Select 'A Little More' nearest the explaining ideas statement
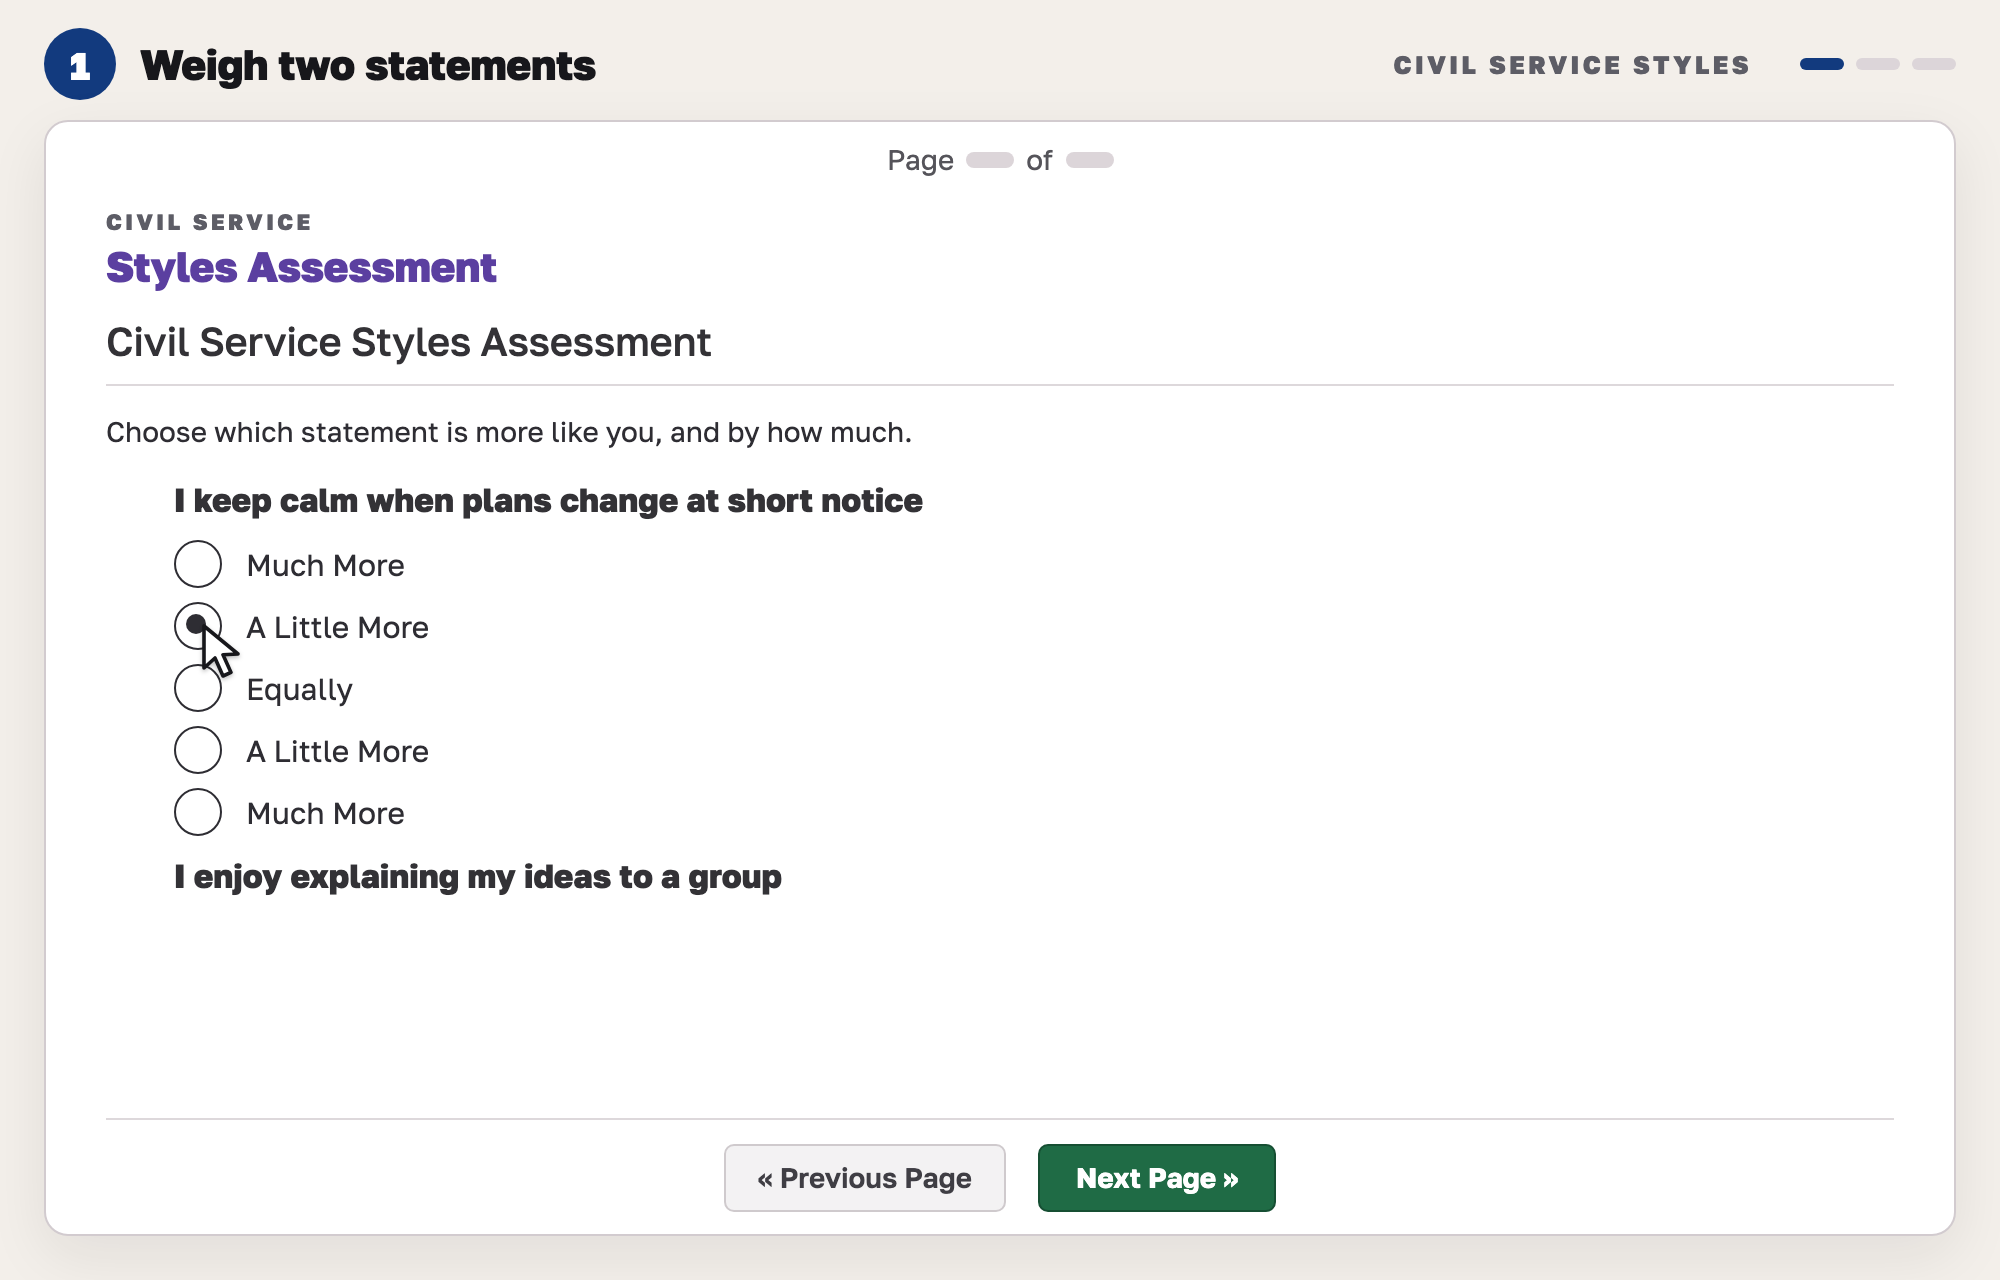2000x1280 pixels. click(x=198, y=750)
